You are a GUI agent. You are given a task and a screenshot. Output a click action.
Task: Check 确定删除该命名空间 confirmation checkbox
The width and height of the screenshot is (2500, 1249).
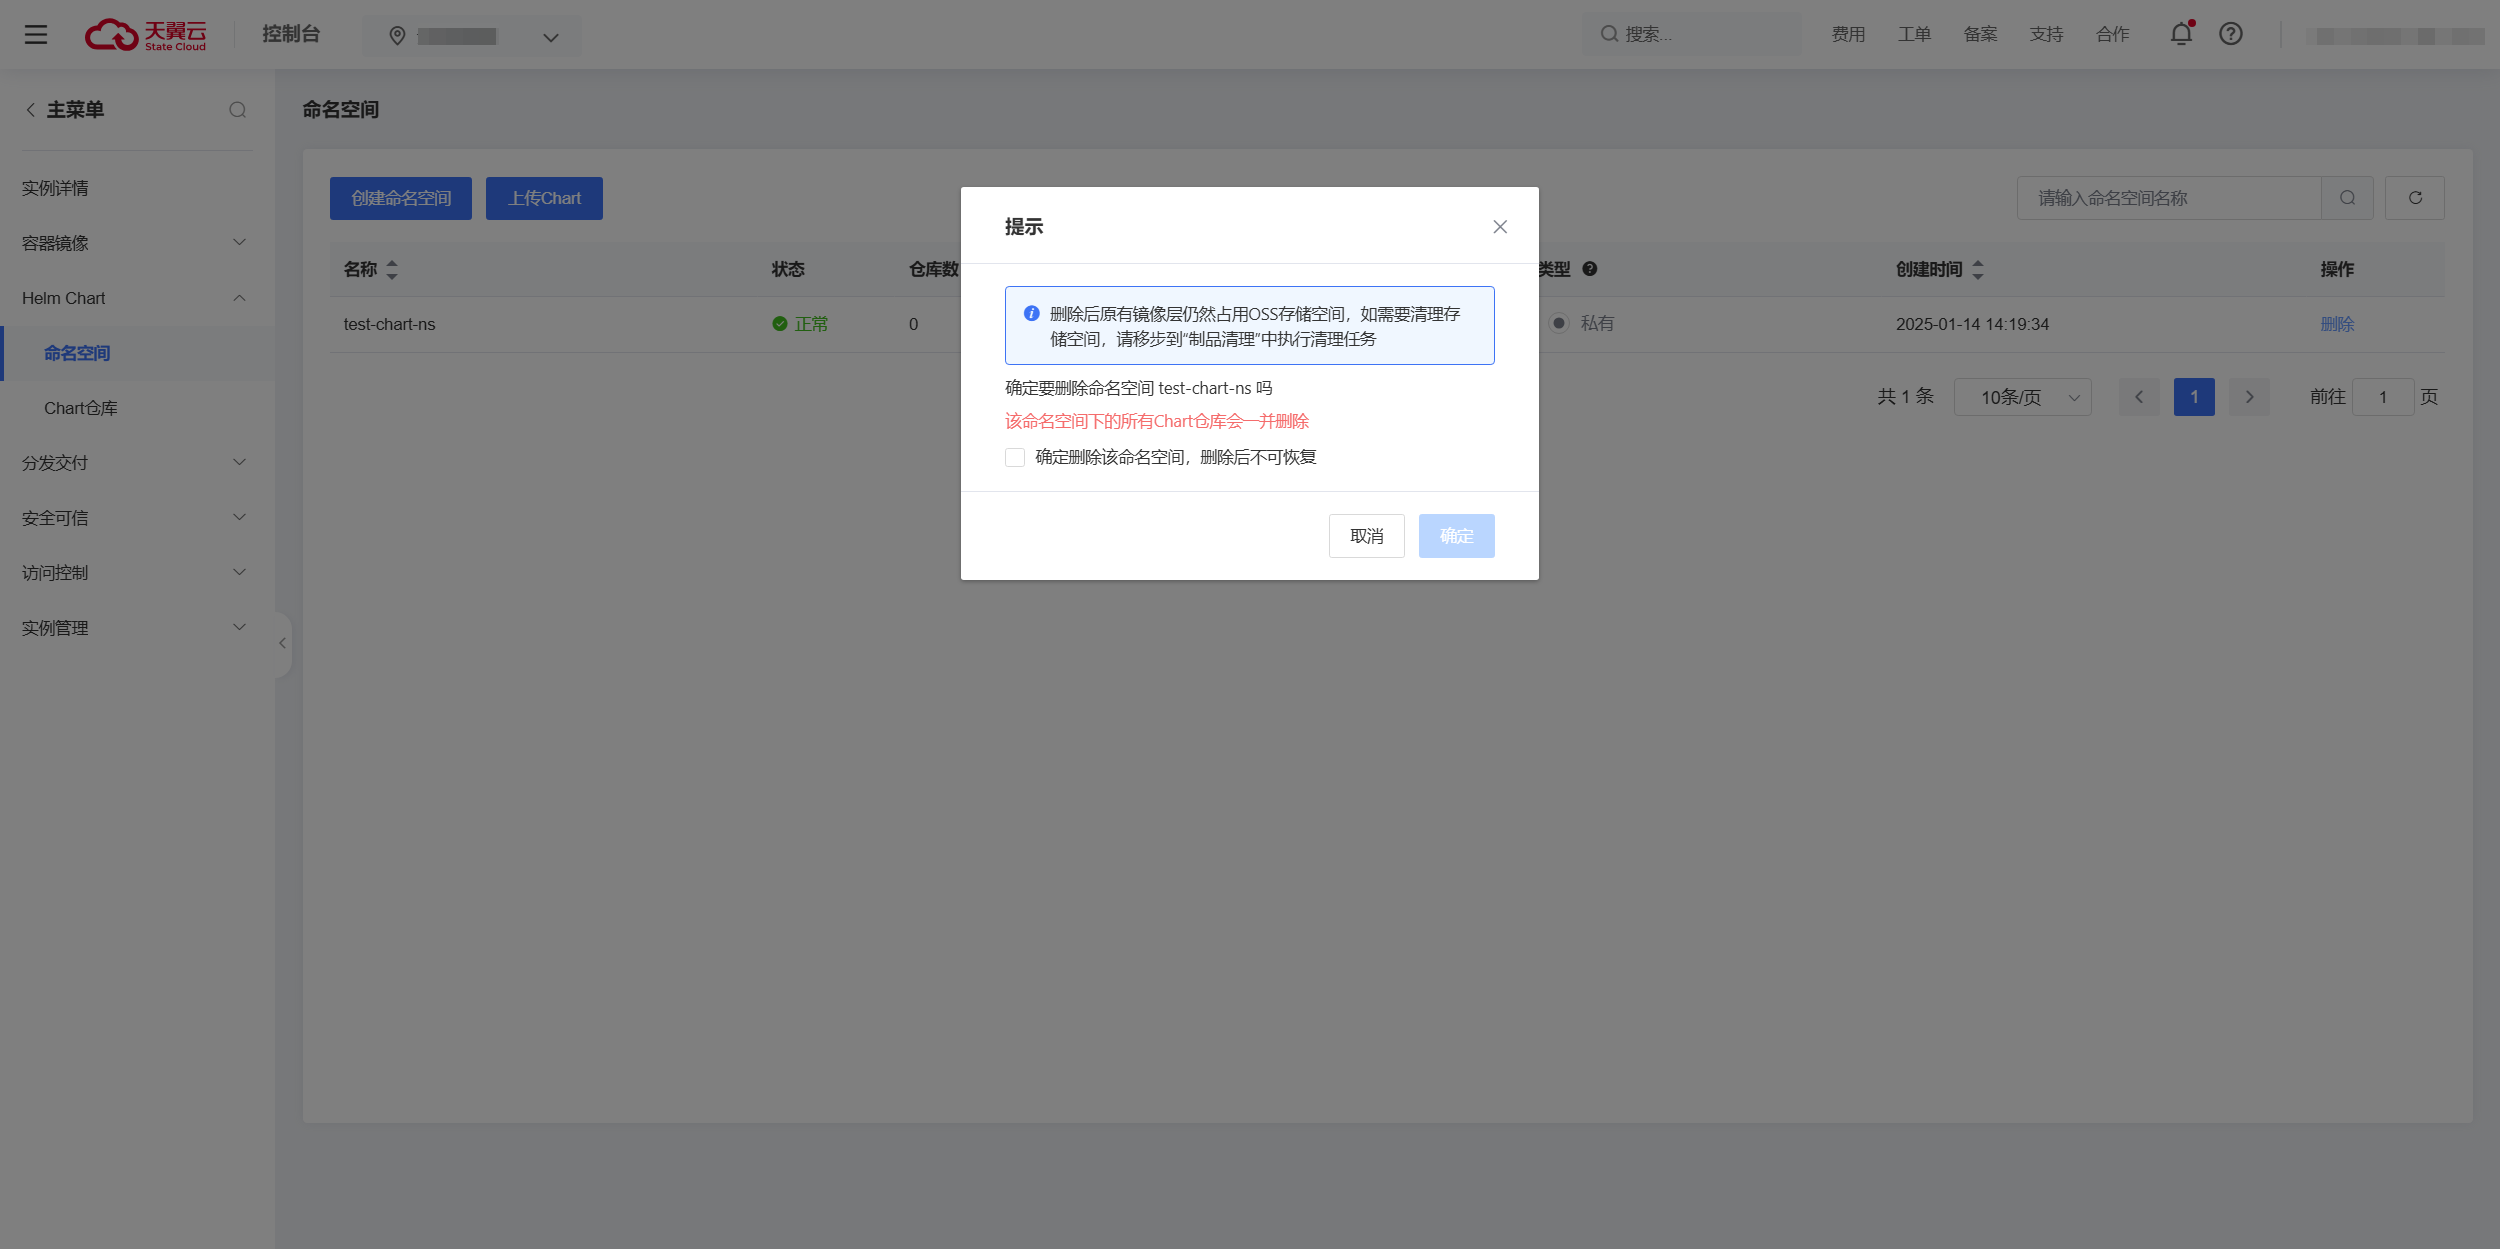coord(1015,457)
